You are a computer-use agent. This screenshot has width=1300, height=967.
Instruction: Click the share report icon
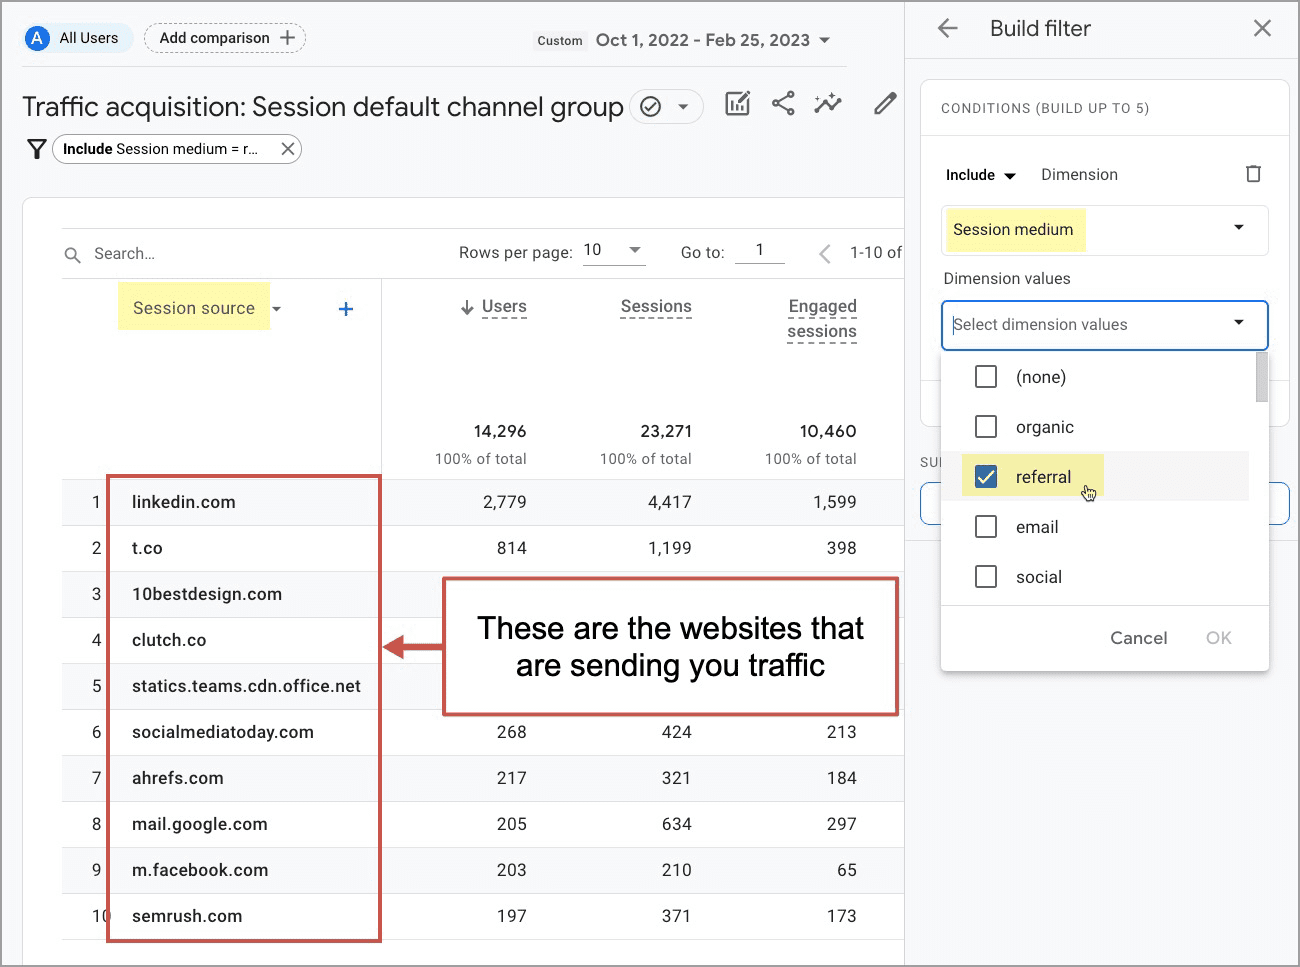[783, 103]
